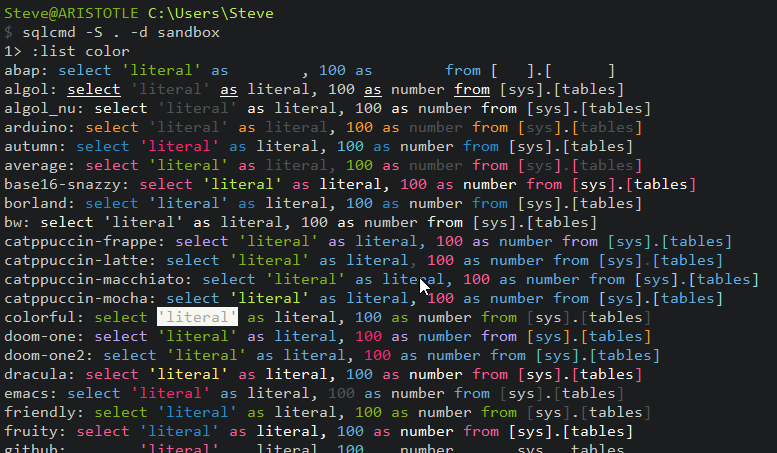Click the 'average:' theme label
The image size is (777, 453).
coord(40,166)
